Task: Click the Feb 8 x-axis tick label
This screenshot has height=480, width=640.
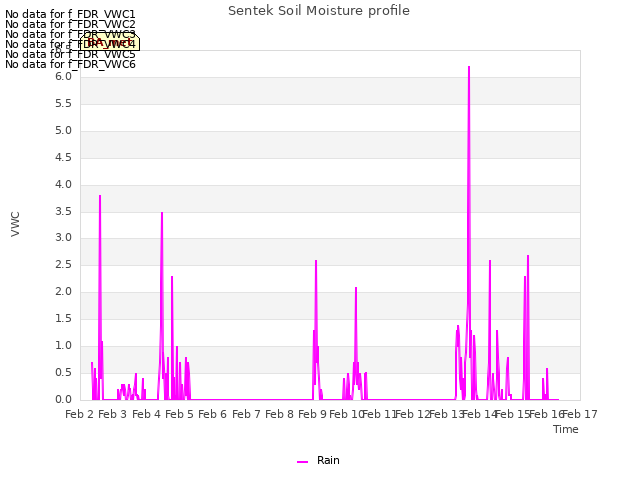Action: click(279, 414)
